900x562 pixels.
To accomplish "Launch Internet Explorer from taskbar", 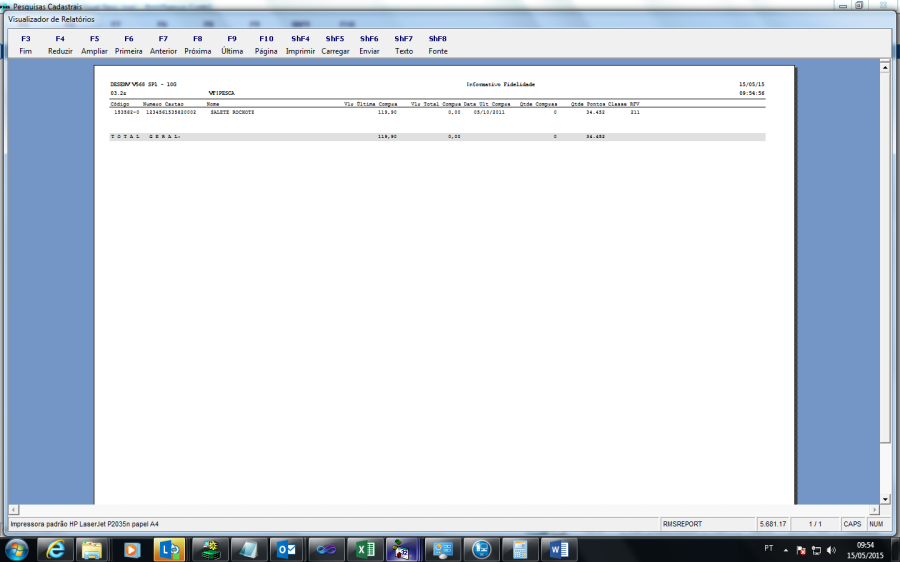I will click(x=55, y=550).
